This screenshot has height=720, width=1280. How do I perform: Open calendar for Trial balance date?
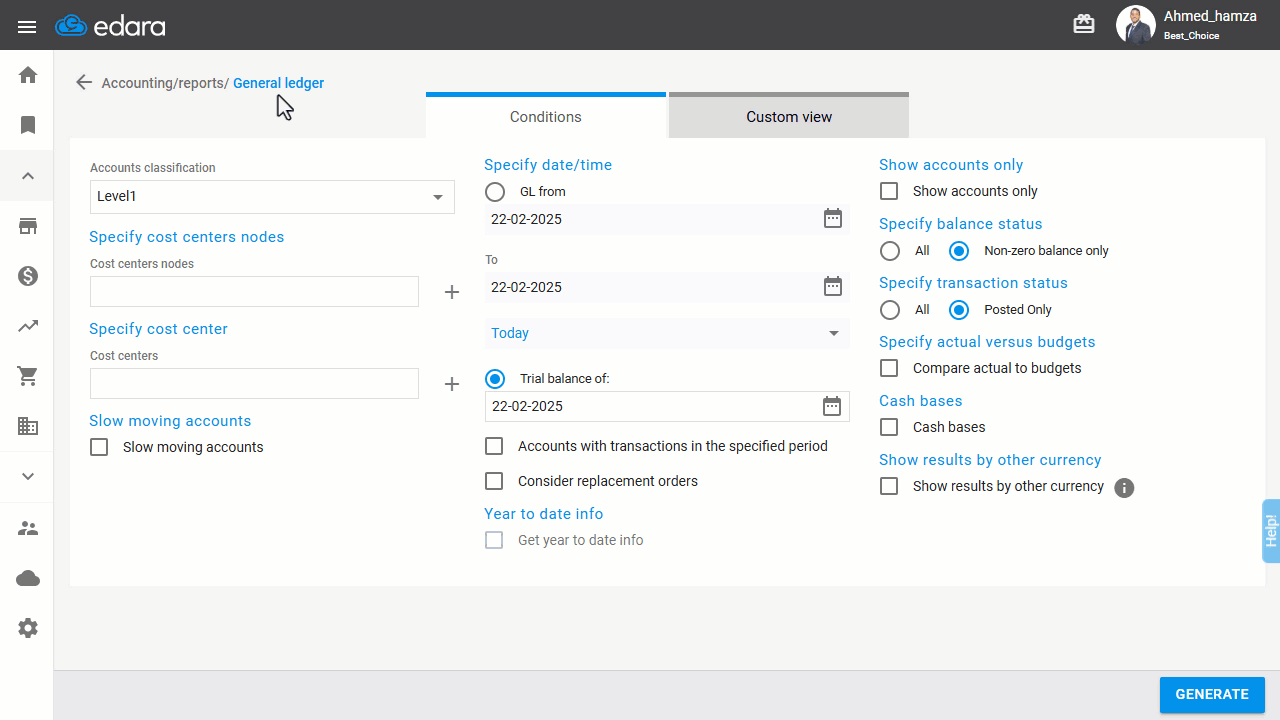tap(832, 406)
